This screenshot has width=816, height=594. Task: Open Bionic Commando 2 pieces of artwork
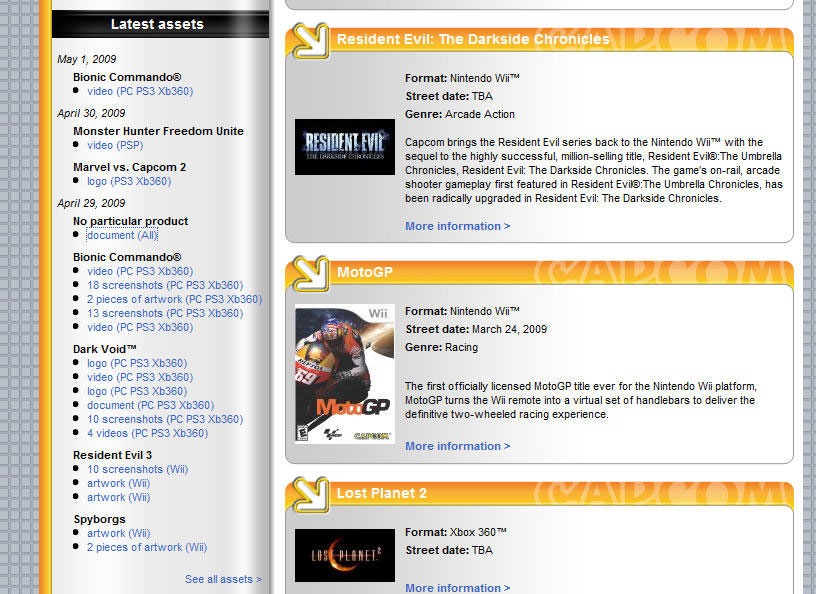click(x=174, y=299)
